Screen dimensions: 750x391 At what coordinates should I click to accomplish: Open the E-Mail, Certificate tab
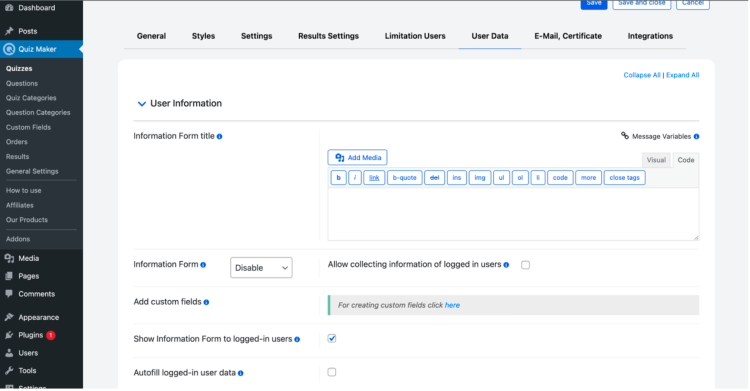(568, 36)
